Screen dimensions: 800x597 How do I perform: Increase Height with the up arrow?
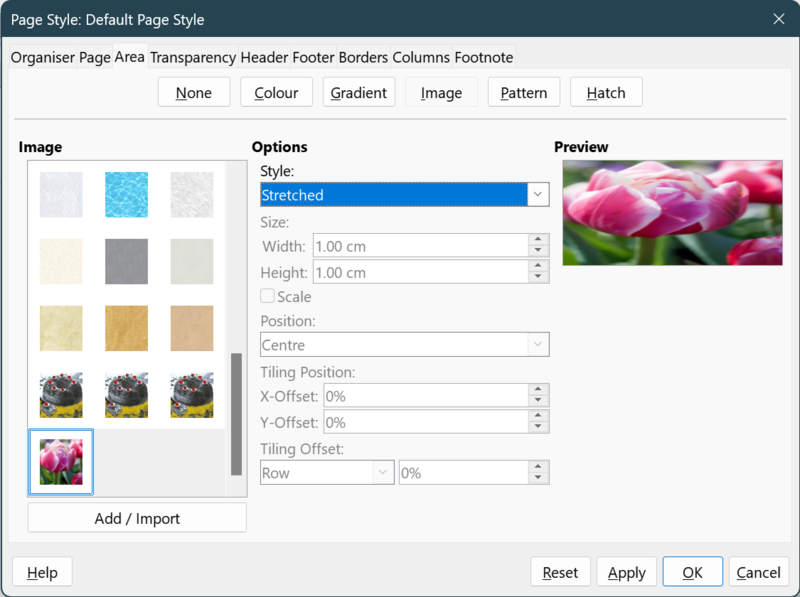pyautogui.click(x=538, y=266)
